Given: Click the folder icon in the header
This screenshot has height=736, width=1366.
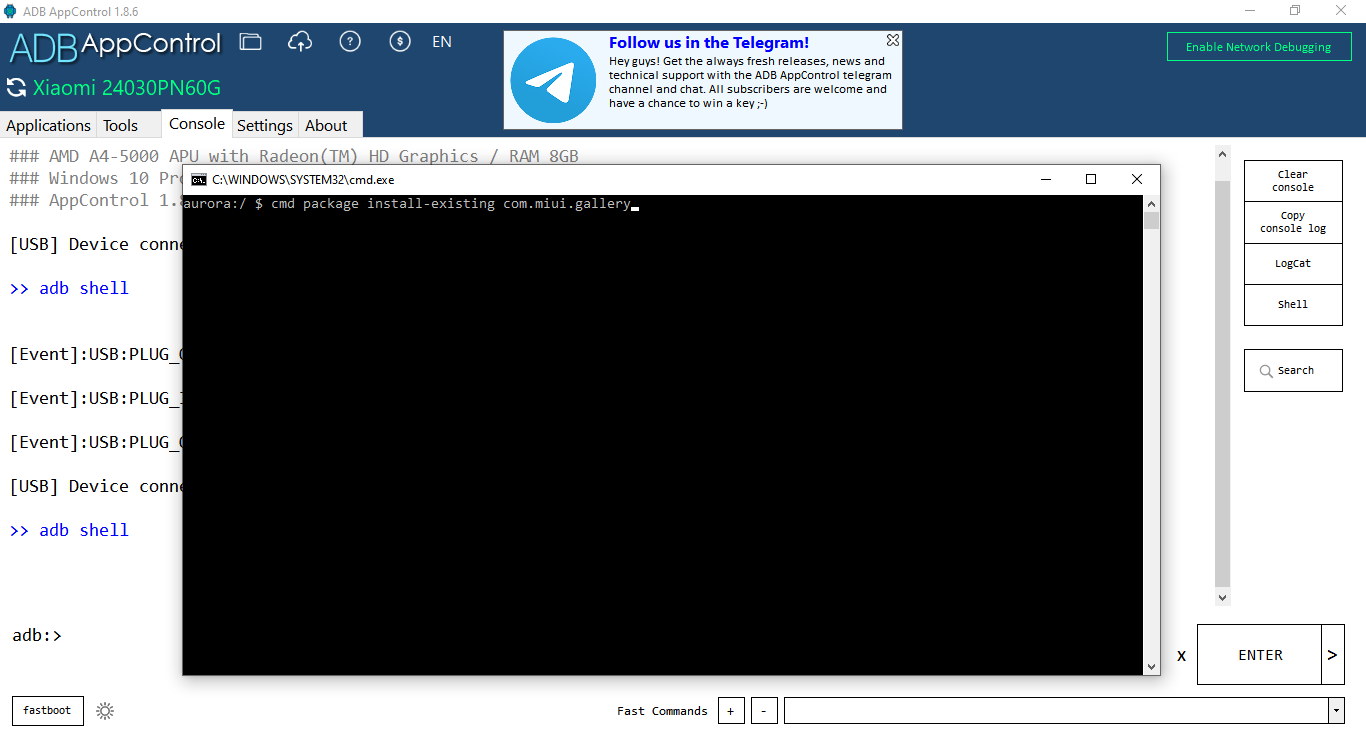Looking at the screenshot, I should click(x=250, y=42).
